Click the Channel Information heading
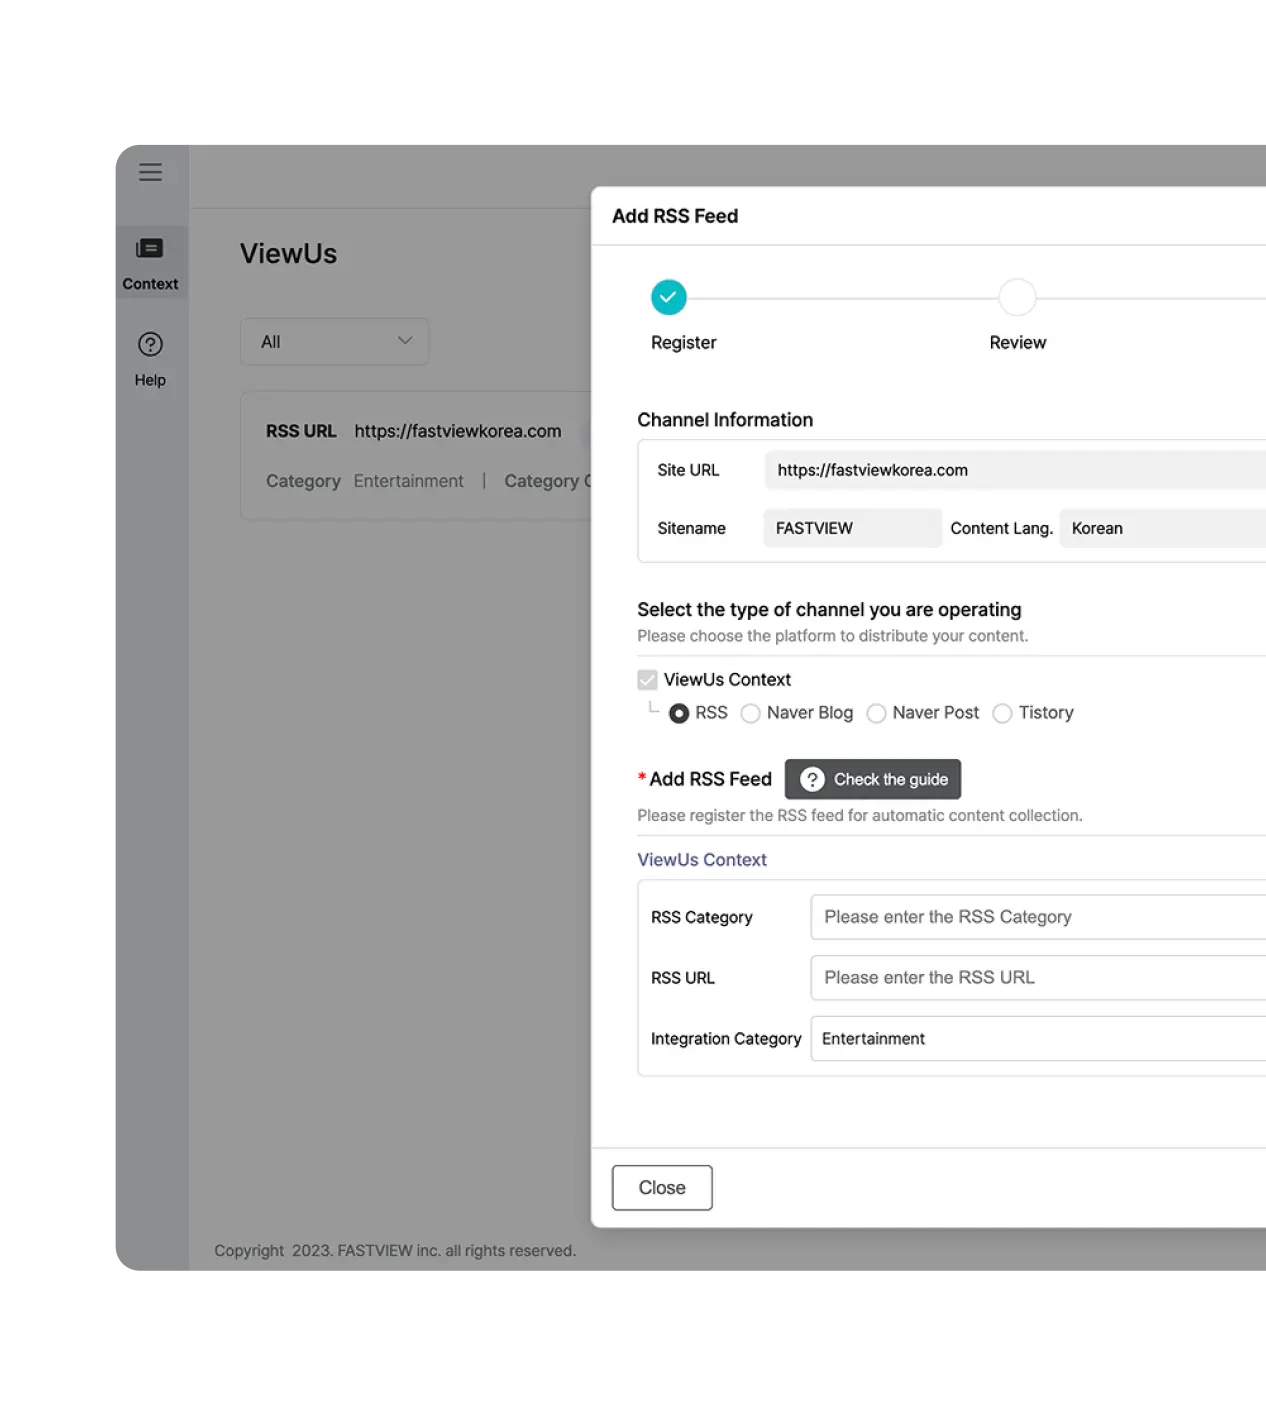The height and width of the screenshot is (1419, 1266). [725, 420]
